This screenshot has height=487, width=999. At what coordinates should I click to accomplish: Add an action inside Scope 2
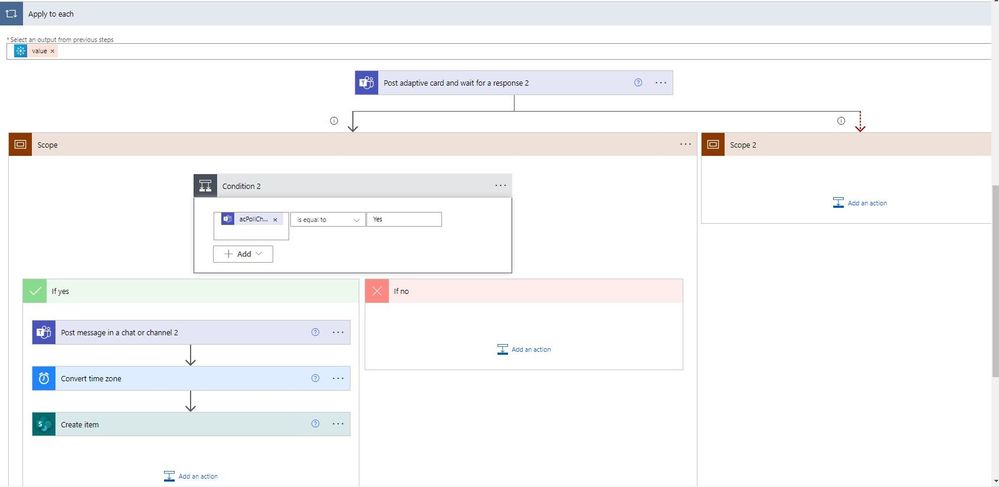coord(859,203)
